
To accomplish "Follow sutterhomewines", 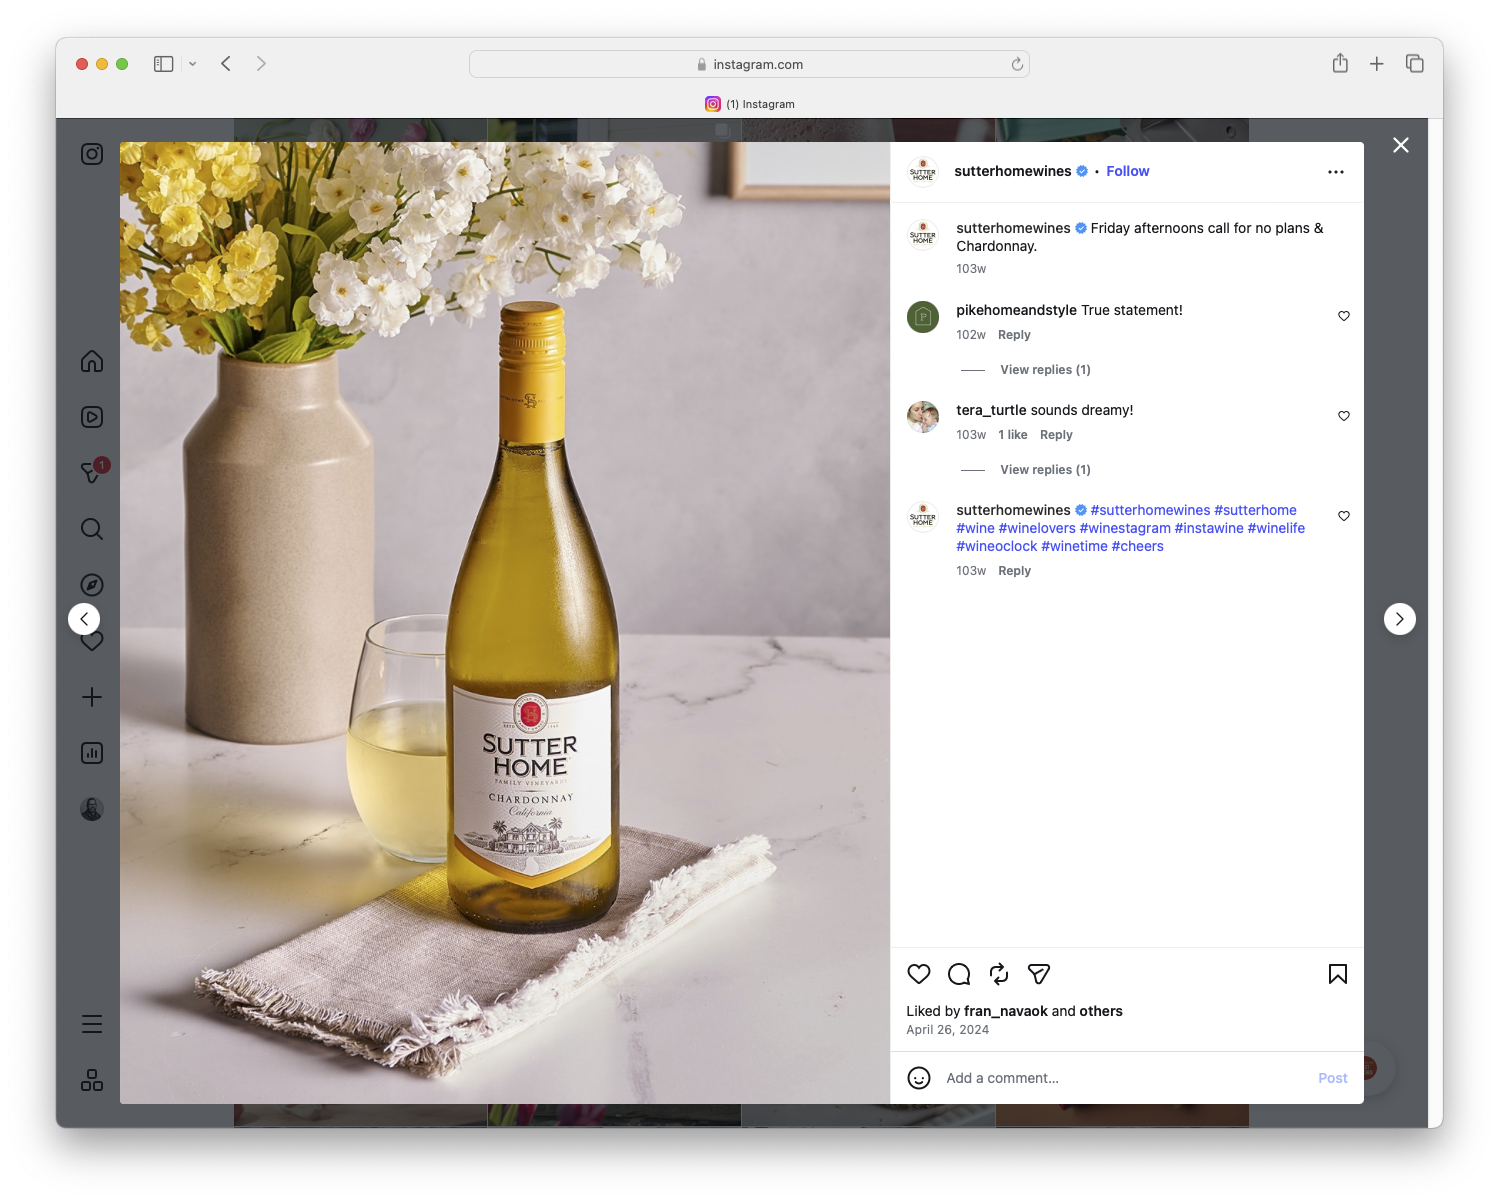I will click(1128, 171).
